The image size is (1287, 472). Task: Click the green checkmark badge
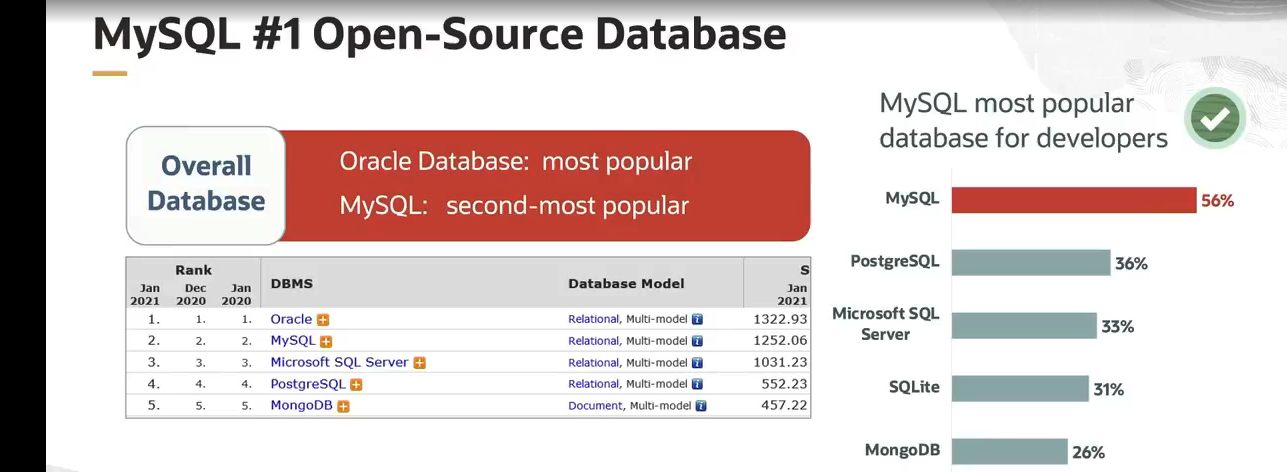point(1214,119)
